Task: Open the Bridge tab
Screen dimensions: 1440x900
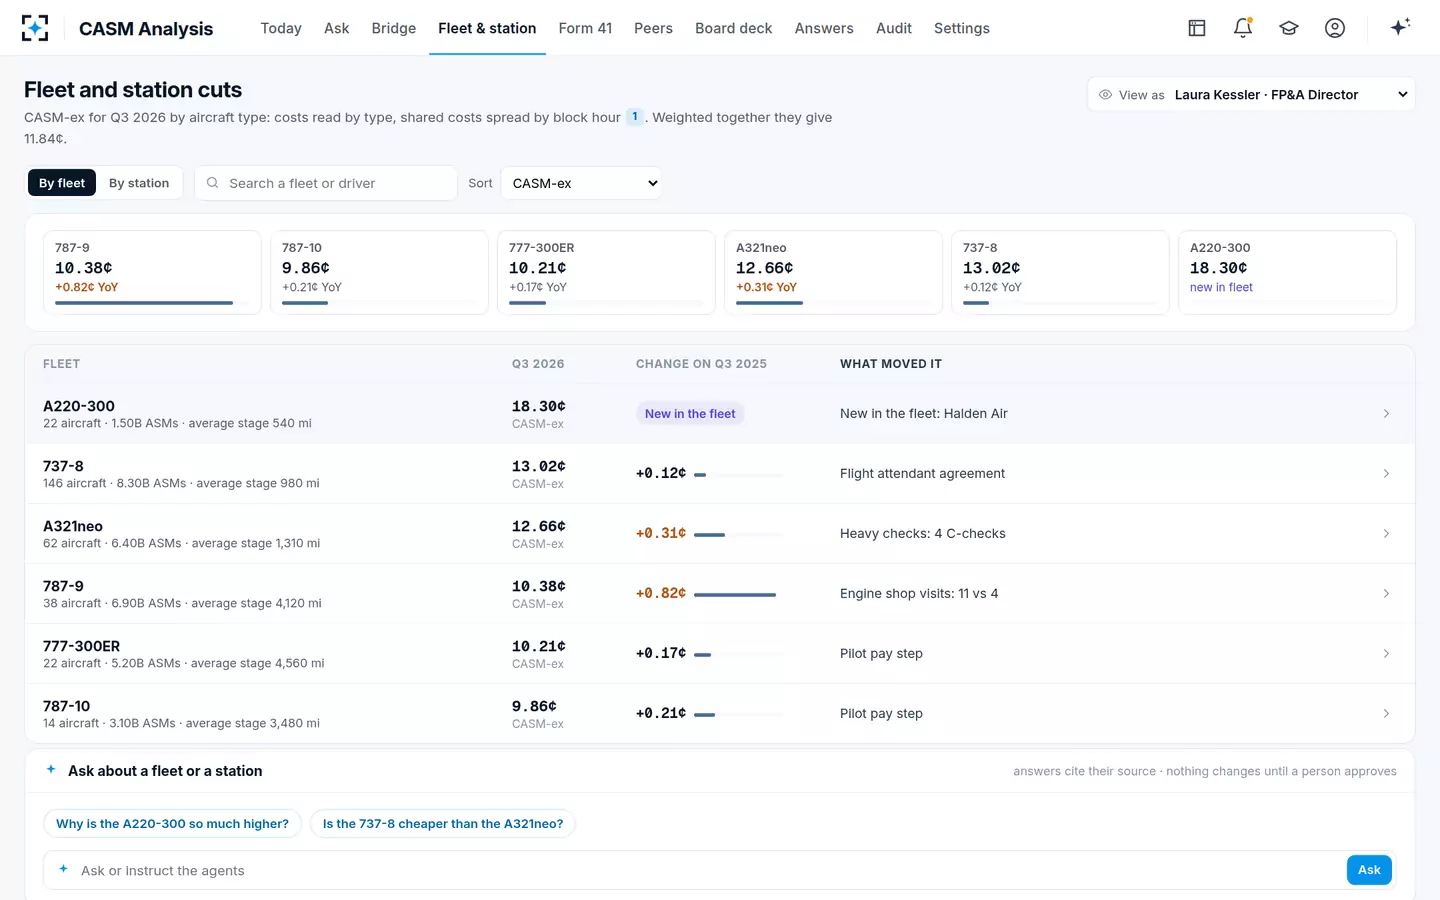Action: point(393,28)
